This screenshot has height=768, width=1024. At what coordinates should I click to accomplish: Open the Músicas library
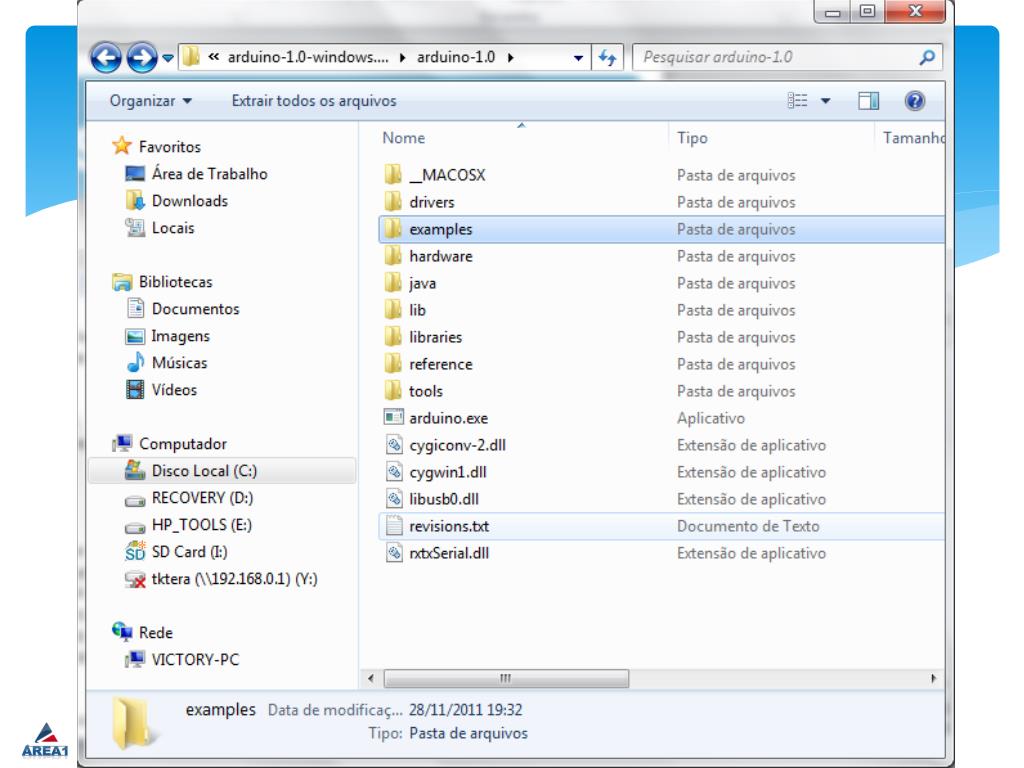pyautogui.click(x=180, y=362)
